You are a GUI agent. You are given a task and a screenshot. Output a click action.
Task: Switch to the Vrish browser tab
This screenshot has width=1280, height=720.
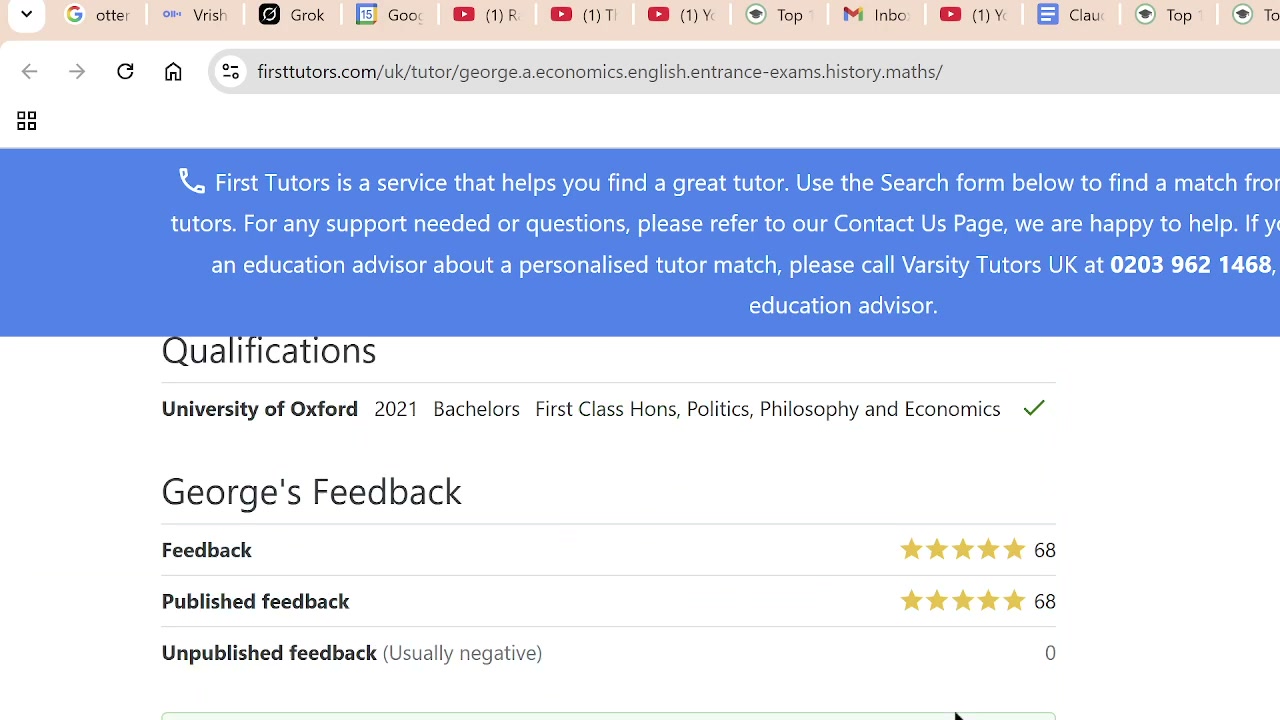click(195, 15)
